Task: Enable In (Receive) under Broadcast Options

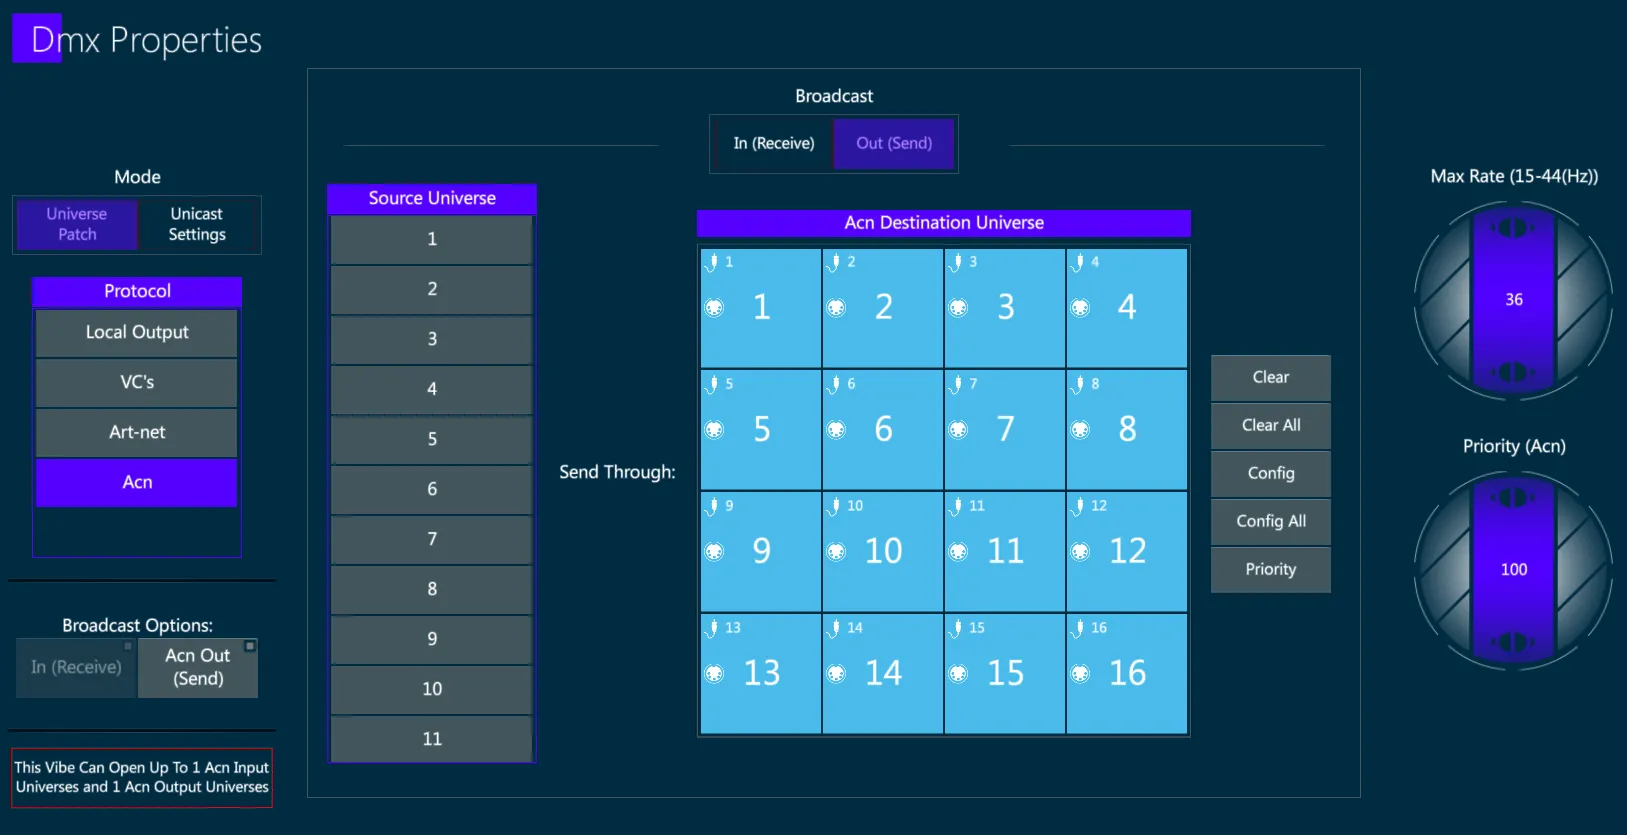Action: (x=76, y=667)
